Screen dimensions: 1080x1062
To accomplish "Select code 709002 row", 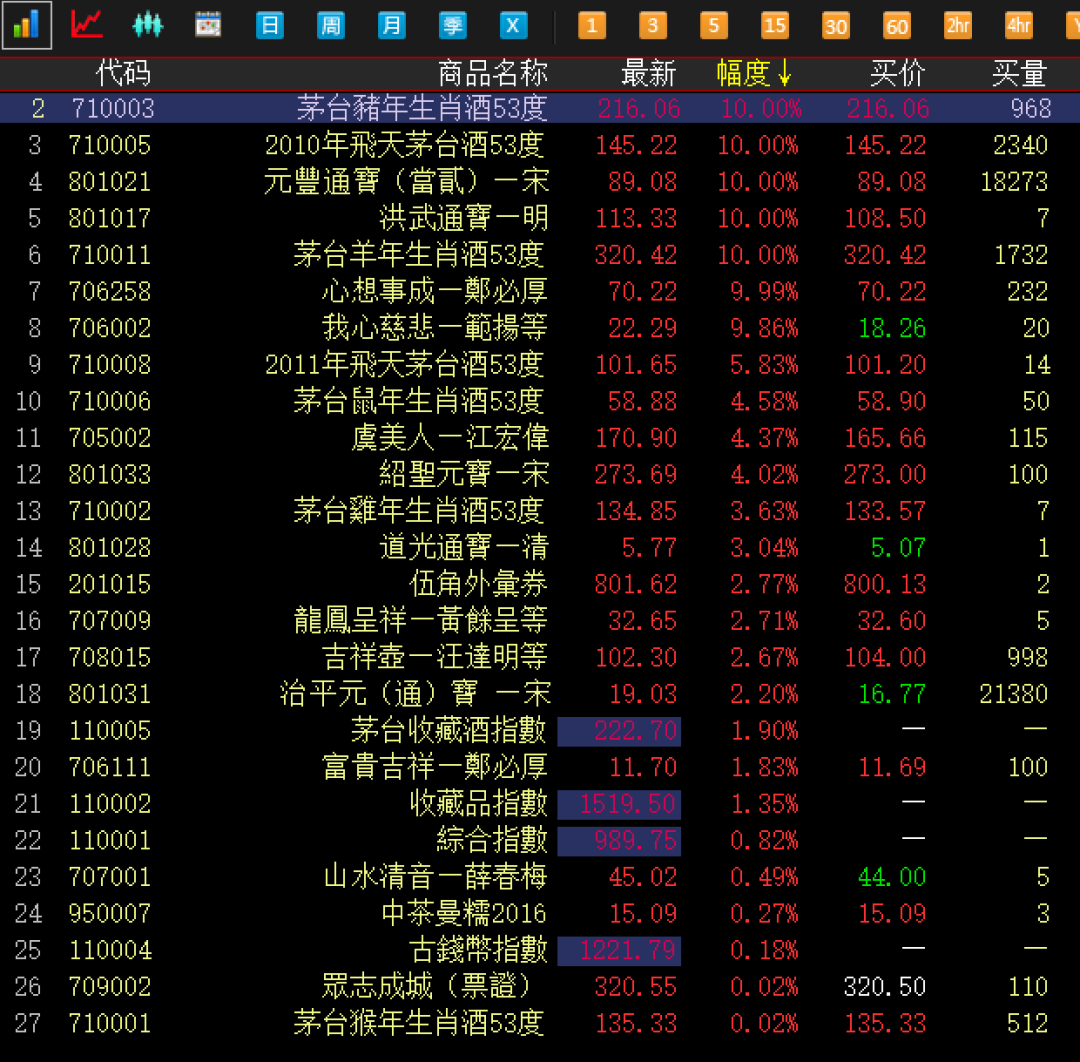I will pyautogui.click(x=540, y=986).
